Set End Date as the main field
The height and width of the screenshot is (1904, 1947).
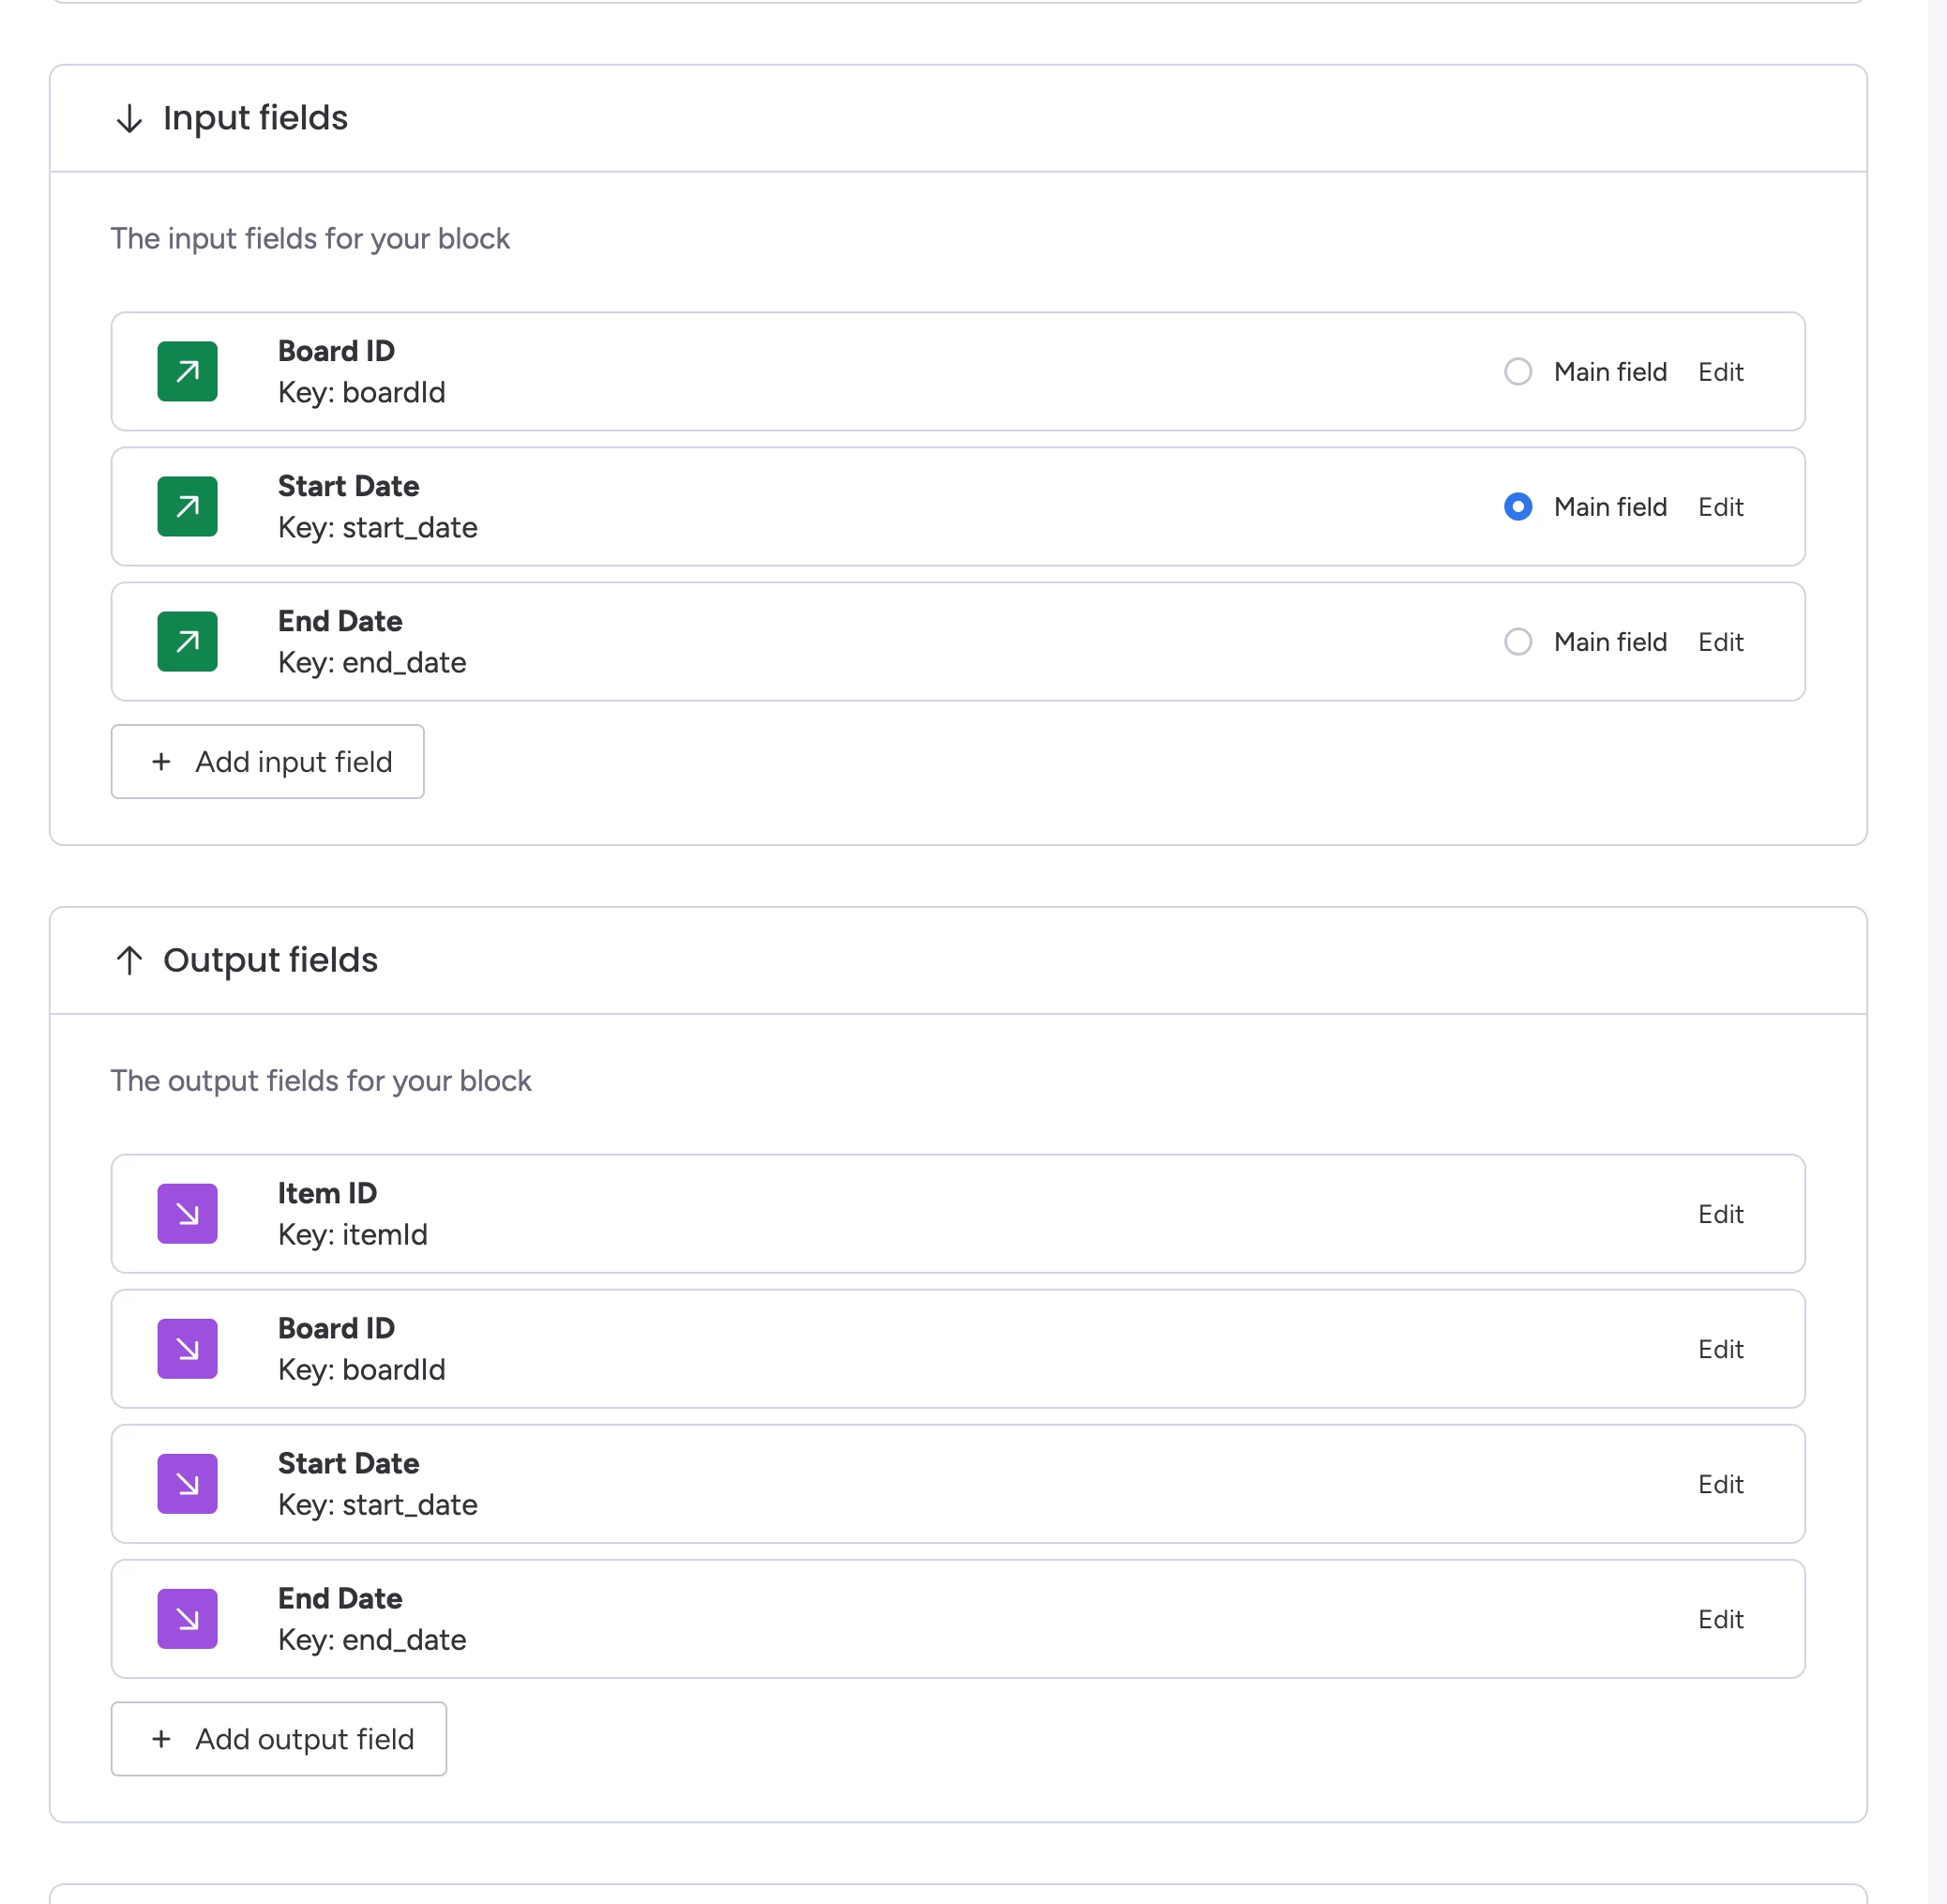1517,642
